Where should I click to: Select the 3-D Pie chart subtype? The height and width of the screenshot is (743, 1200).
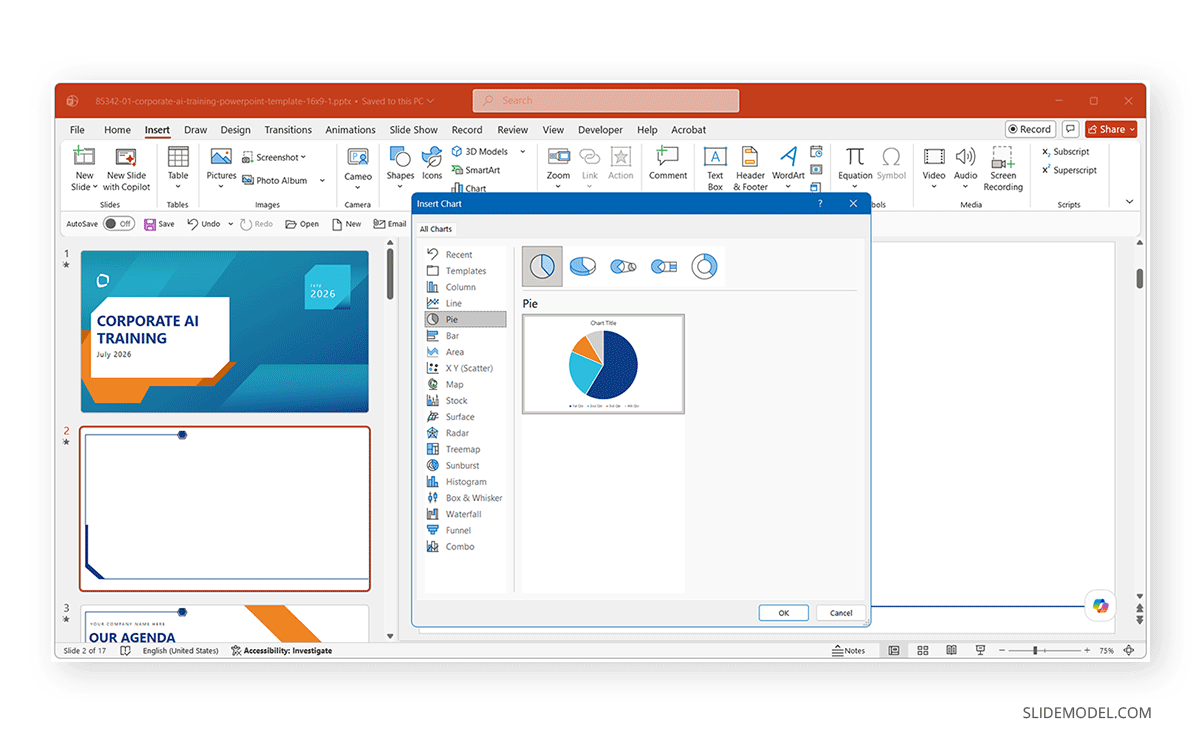click(583, 266)
